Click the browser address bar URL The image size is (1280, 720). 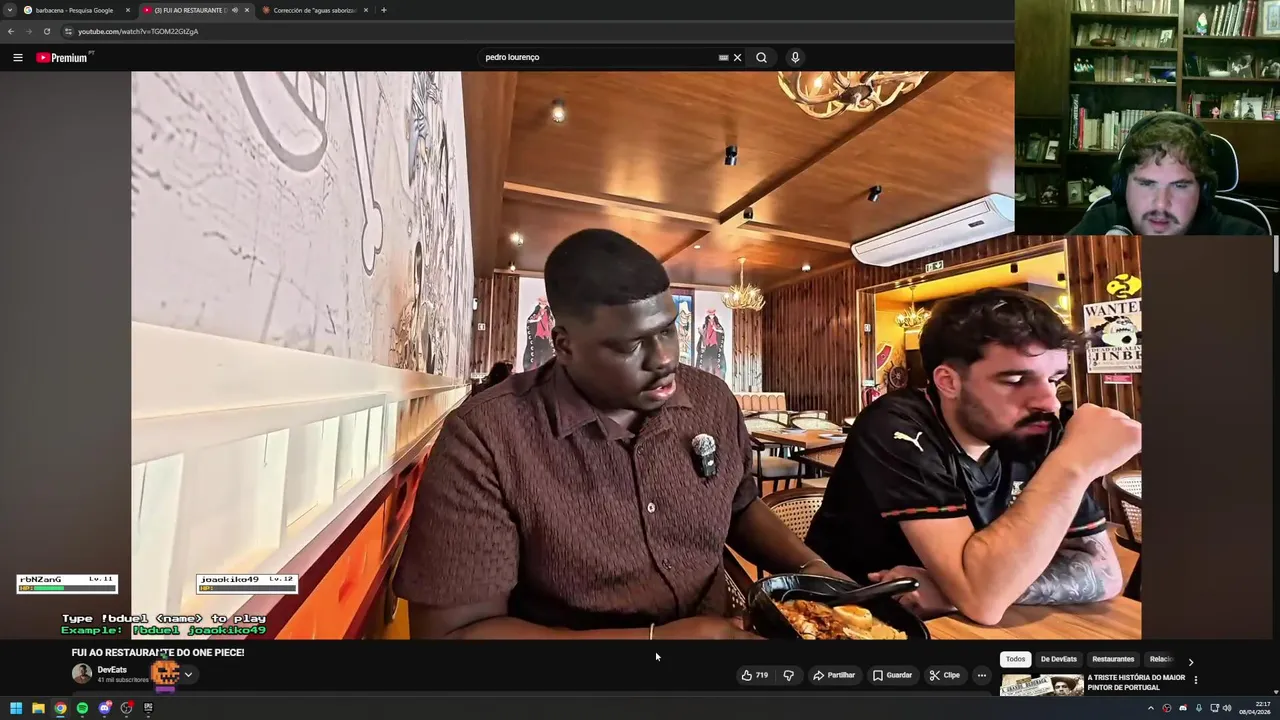pos(138,31)
